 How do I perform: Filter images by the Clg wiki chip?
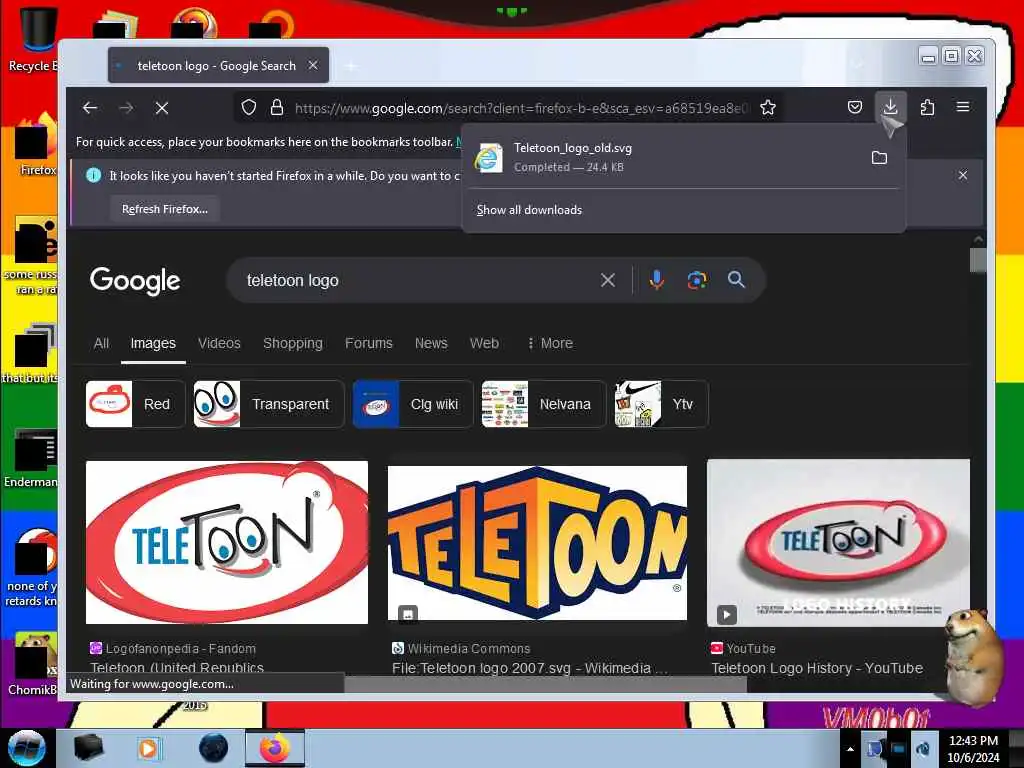click(413, 404)
